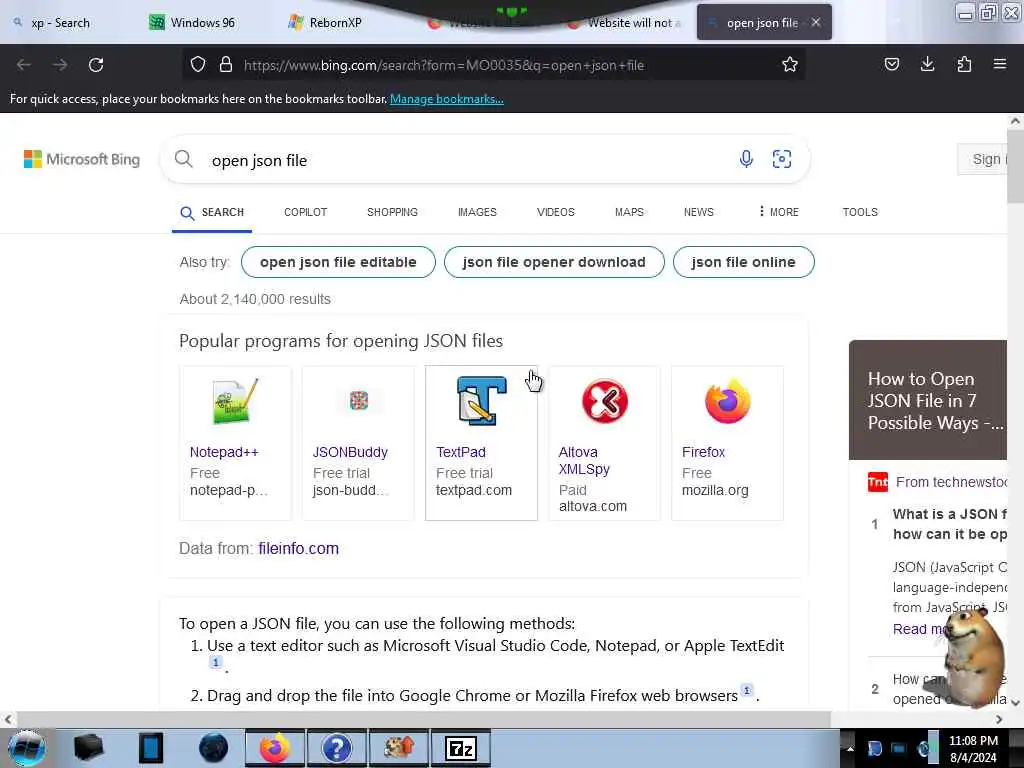Open the Windows Start orb

[x=27, y=748]
